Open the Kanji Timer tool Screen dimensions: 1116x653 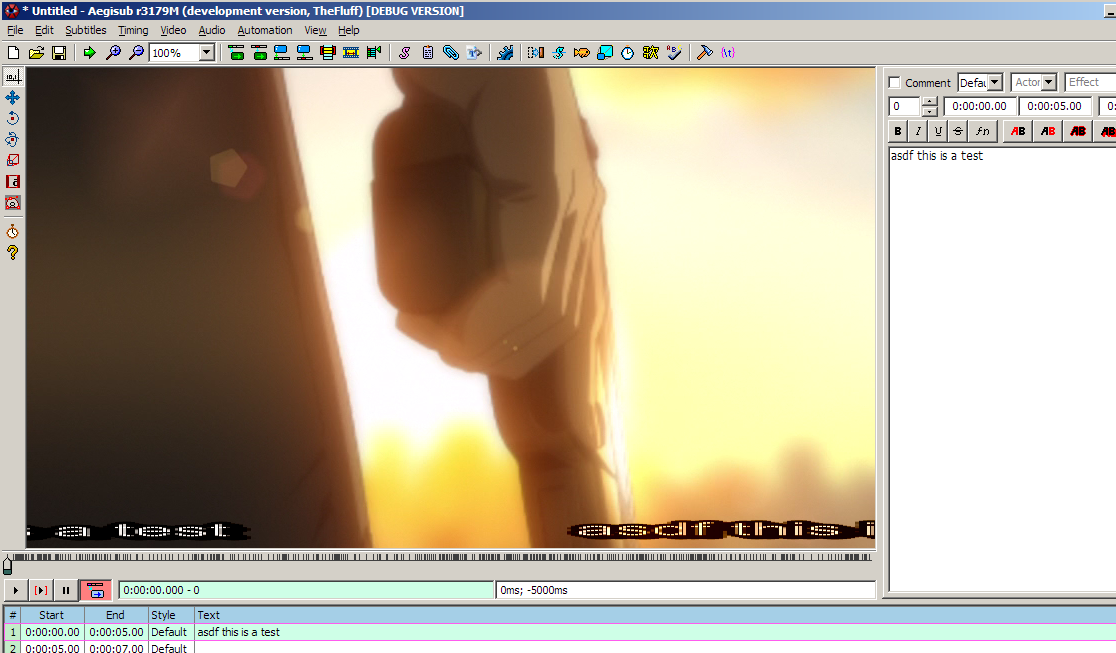click(x=651, y=53)
